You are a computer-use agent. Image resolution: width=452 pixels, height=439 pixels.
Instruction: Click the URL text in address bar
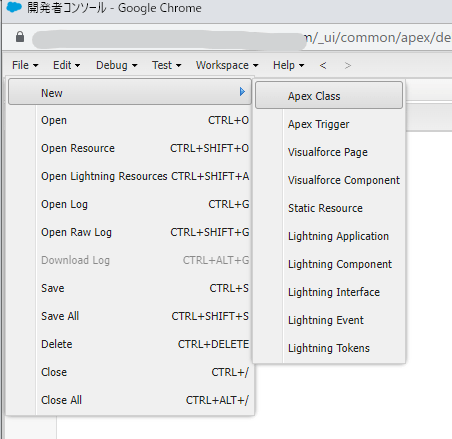[378, 37]
